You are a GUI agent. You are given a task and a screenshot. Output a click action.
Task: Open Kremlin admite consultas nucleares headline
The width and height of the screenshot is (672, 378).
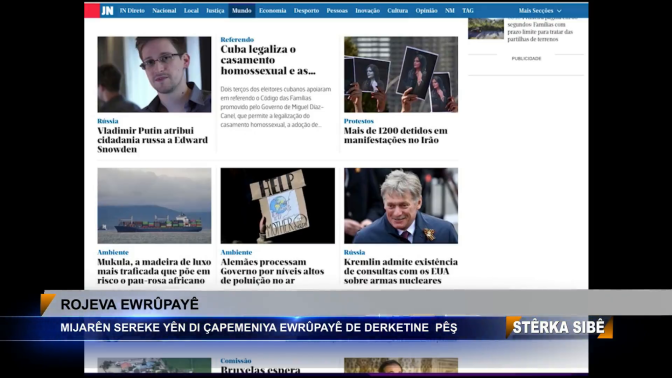pyautogui.click(x=401, y=271)
